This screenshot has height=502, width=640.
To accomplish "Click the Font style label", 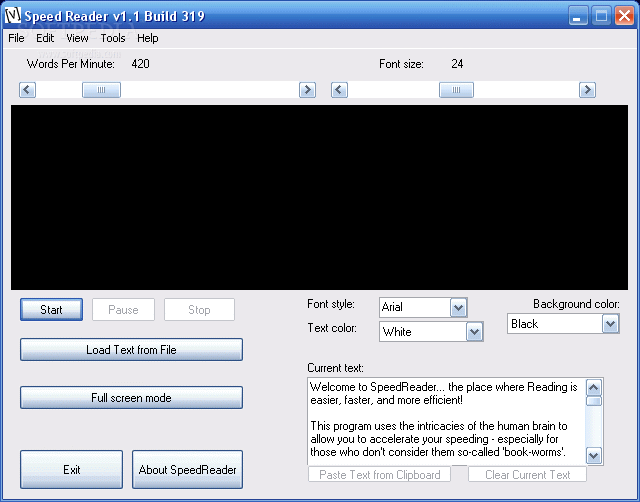I will pos(331,304).
